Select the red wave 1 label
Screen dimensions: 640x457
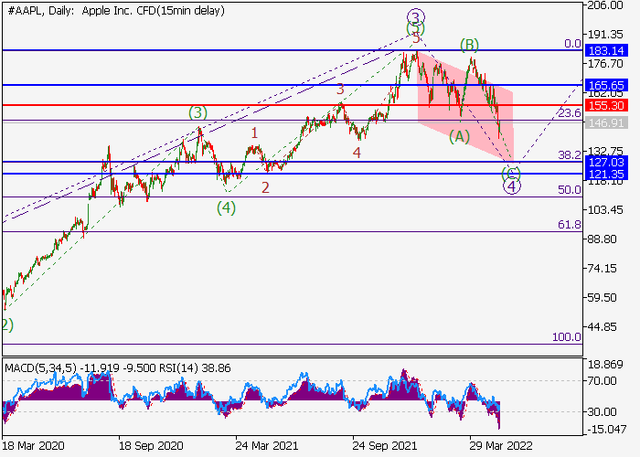click(x=255, y=132)
